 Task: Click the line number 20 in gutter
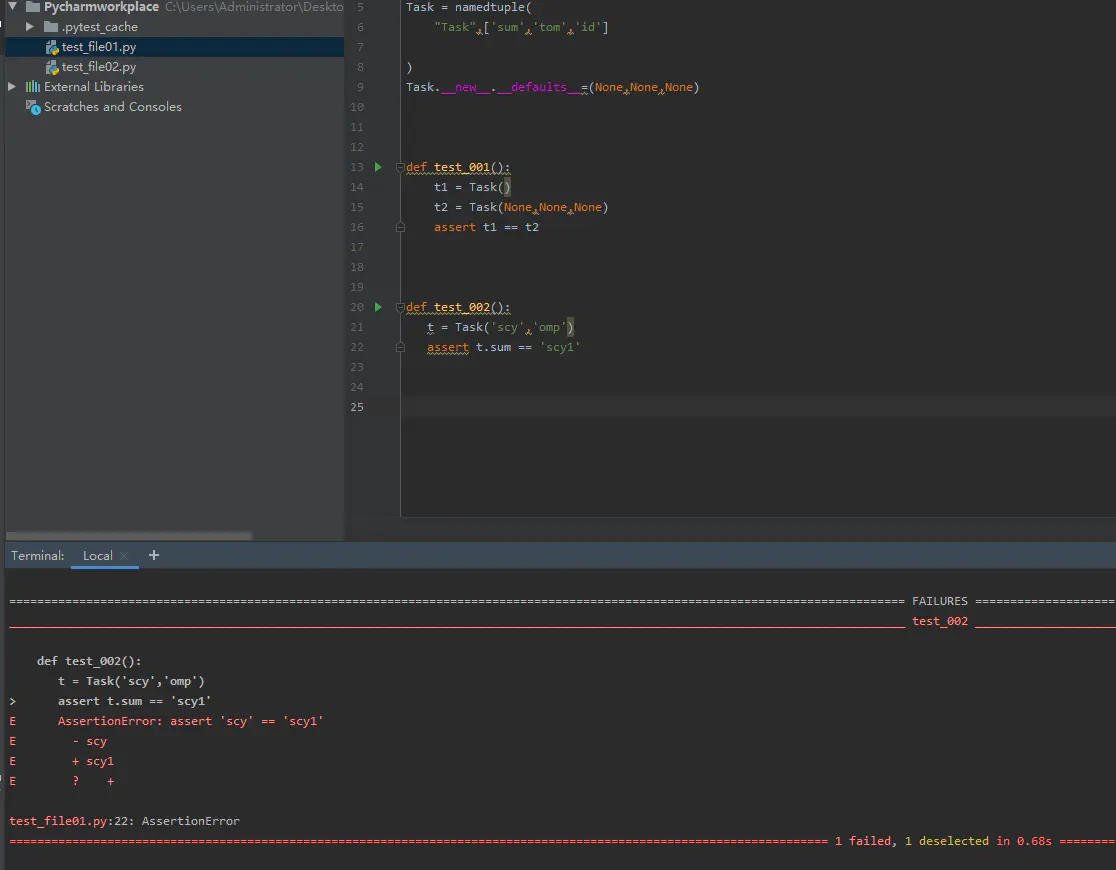point(357,308)
